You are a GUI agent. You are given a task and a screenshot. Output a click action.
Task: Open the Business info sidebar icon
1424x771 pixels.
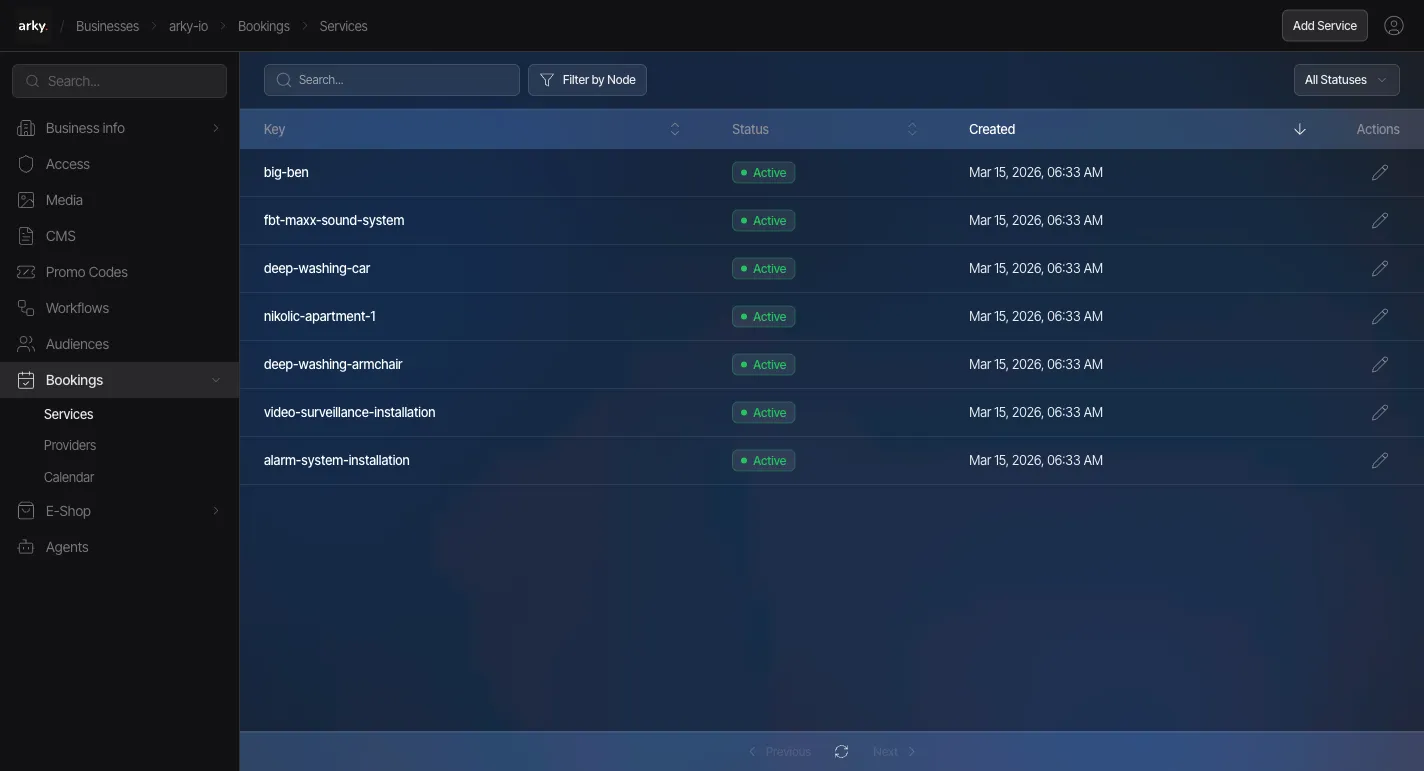25,128
